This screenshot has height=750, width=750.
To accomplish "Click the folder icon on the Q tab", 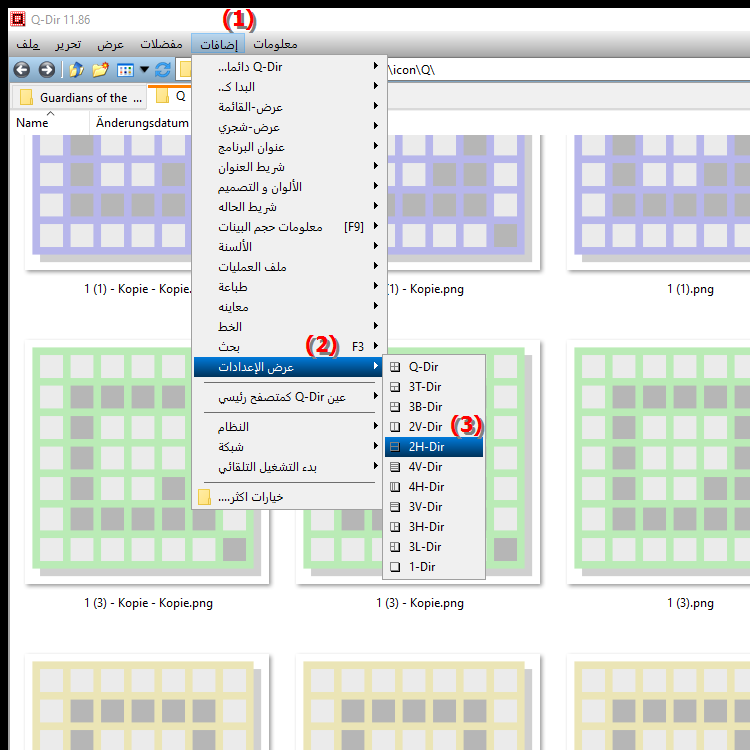I will pos(163,96).
